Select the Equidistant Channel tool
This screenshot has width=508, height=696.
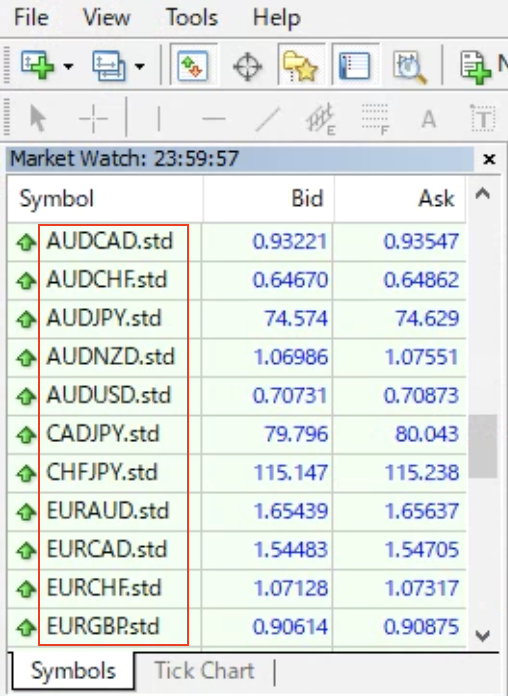coord(321,119)
